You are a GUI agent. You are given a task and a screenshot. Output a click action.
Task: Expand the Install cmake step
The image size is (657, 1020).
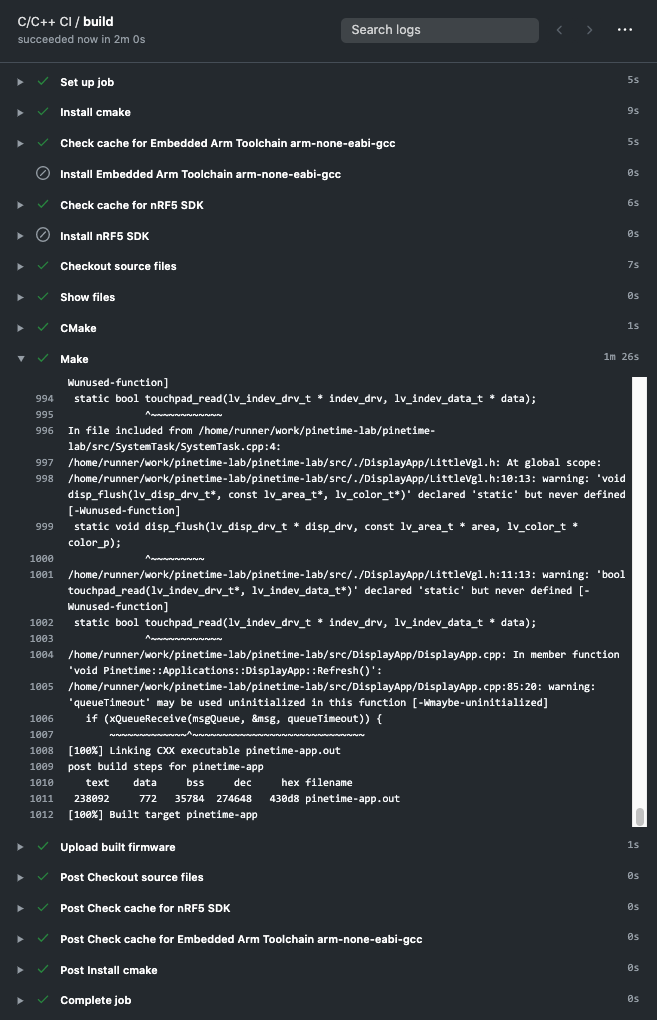(x=20, y=113)
